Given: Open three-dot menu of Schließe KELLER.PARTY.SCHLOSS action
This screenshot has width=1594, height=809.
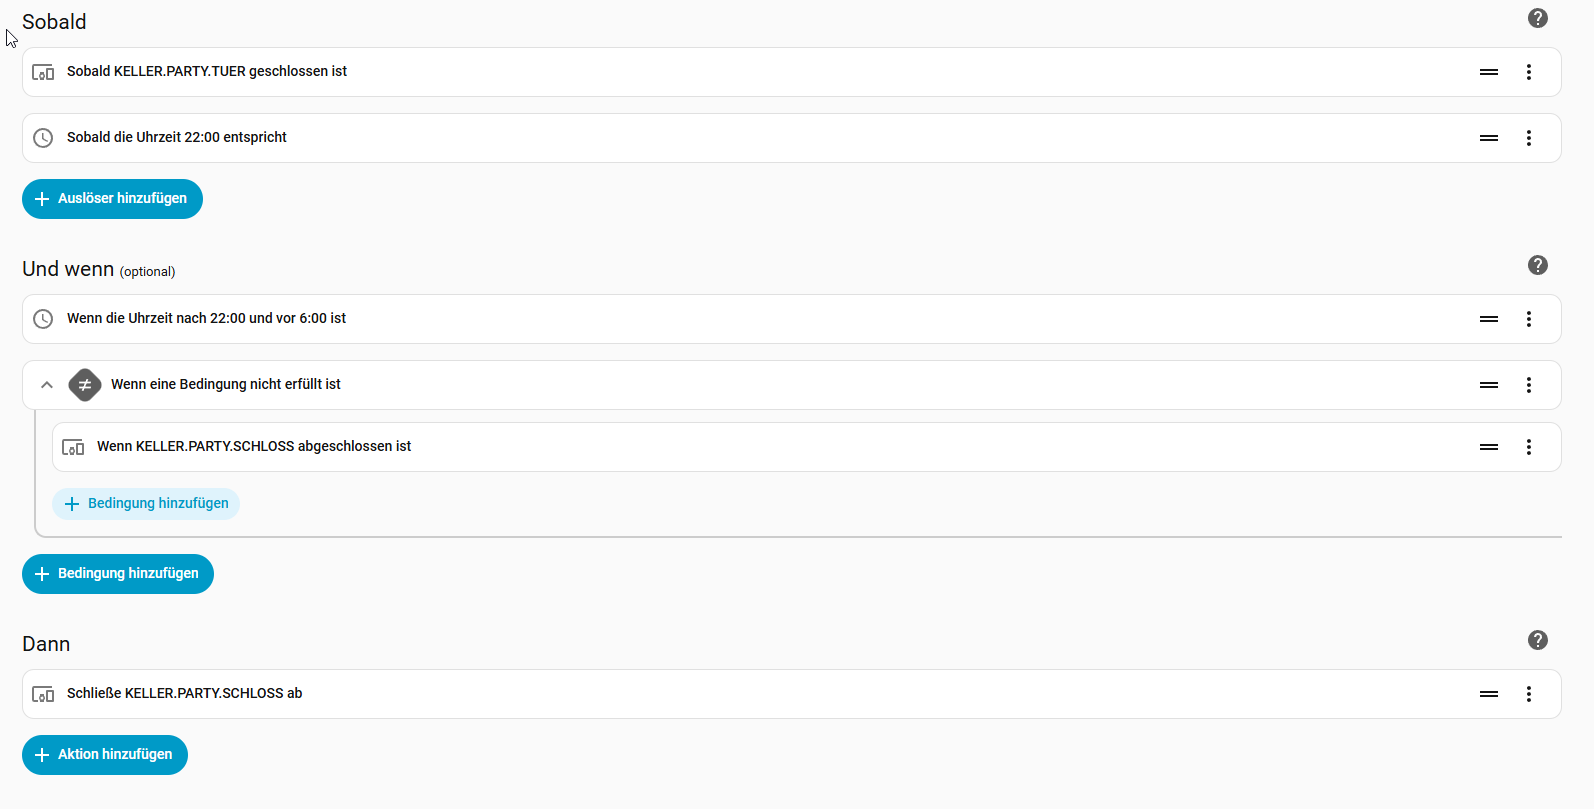Looking at the screenshot, I should coord(1529,694).
